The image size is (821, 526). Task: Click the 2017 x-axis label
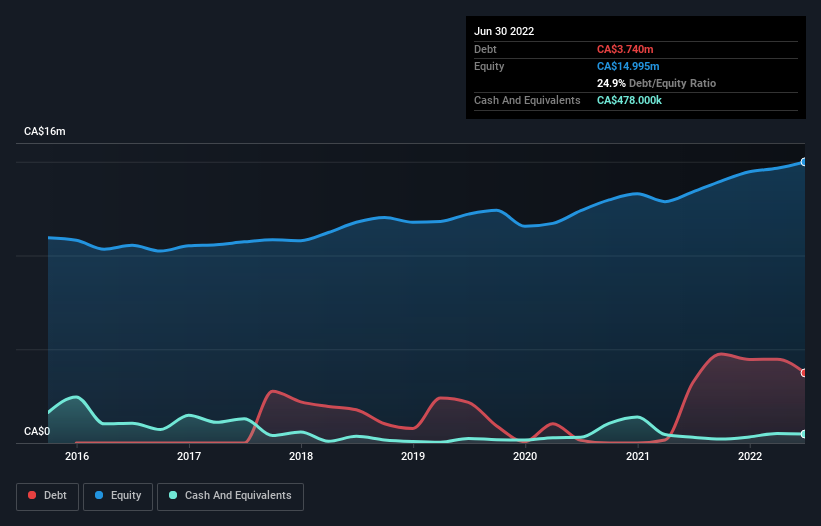189,456
